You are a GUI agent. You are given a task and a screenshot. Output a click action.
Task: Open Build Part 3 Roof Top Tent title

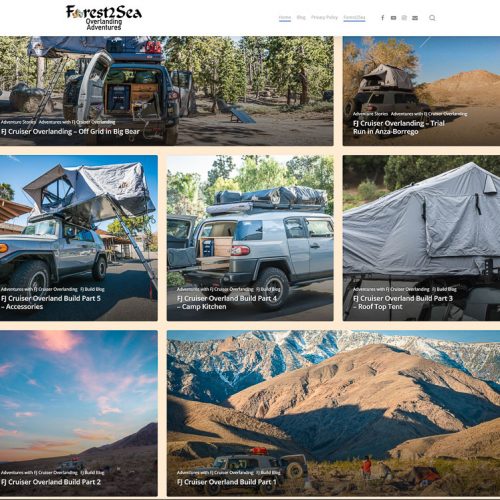[x=403, y=302]
